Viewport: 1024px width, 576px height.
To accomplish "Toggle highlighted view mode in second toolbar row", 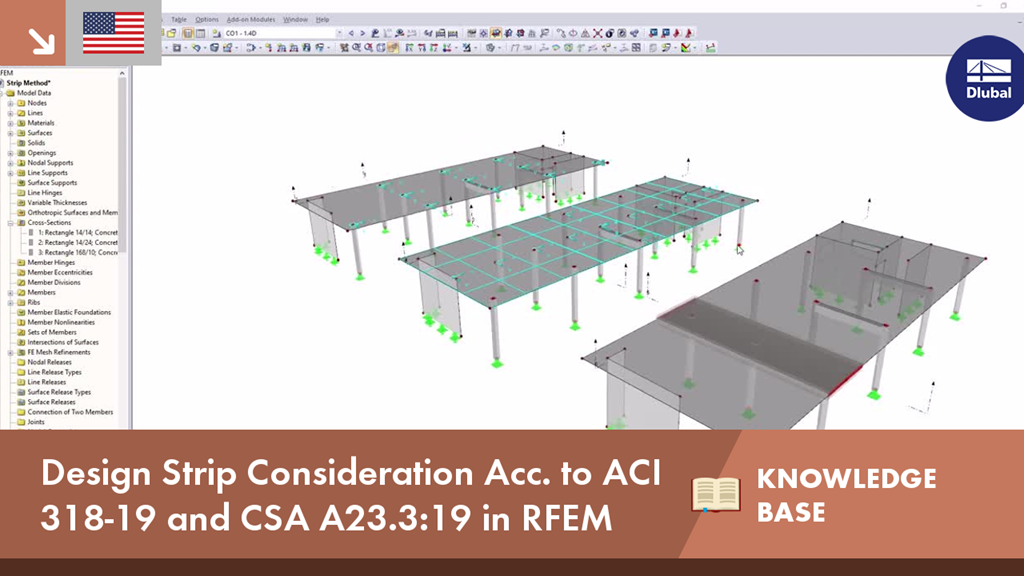I will 392,48.
